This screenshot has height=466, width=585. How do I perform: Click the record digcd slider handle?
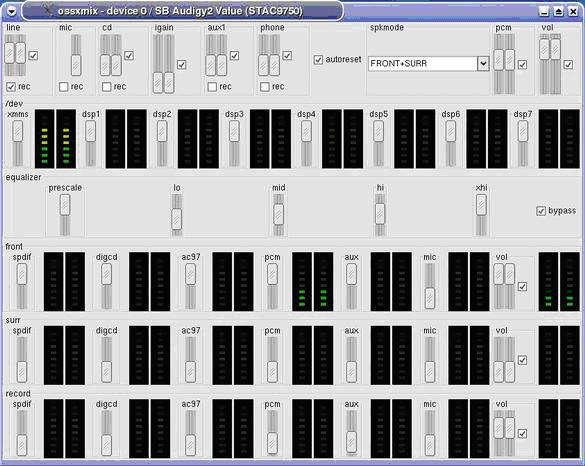[107, 445]
